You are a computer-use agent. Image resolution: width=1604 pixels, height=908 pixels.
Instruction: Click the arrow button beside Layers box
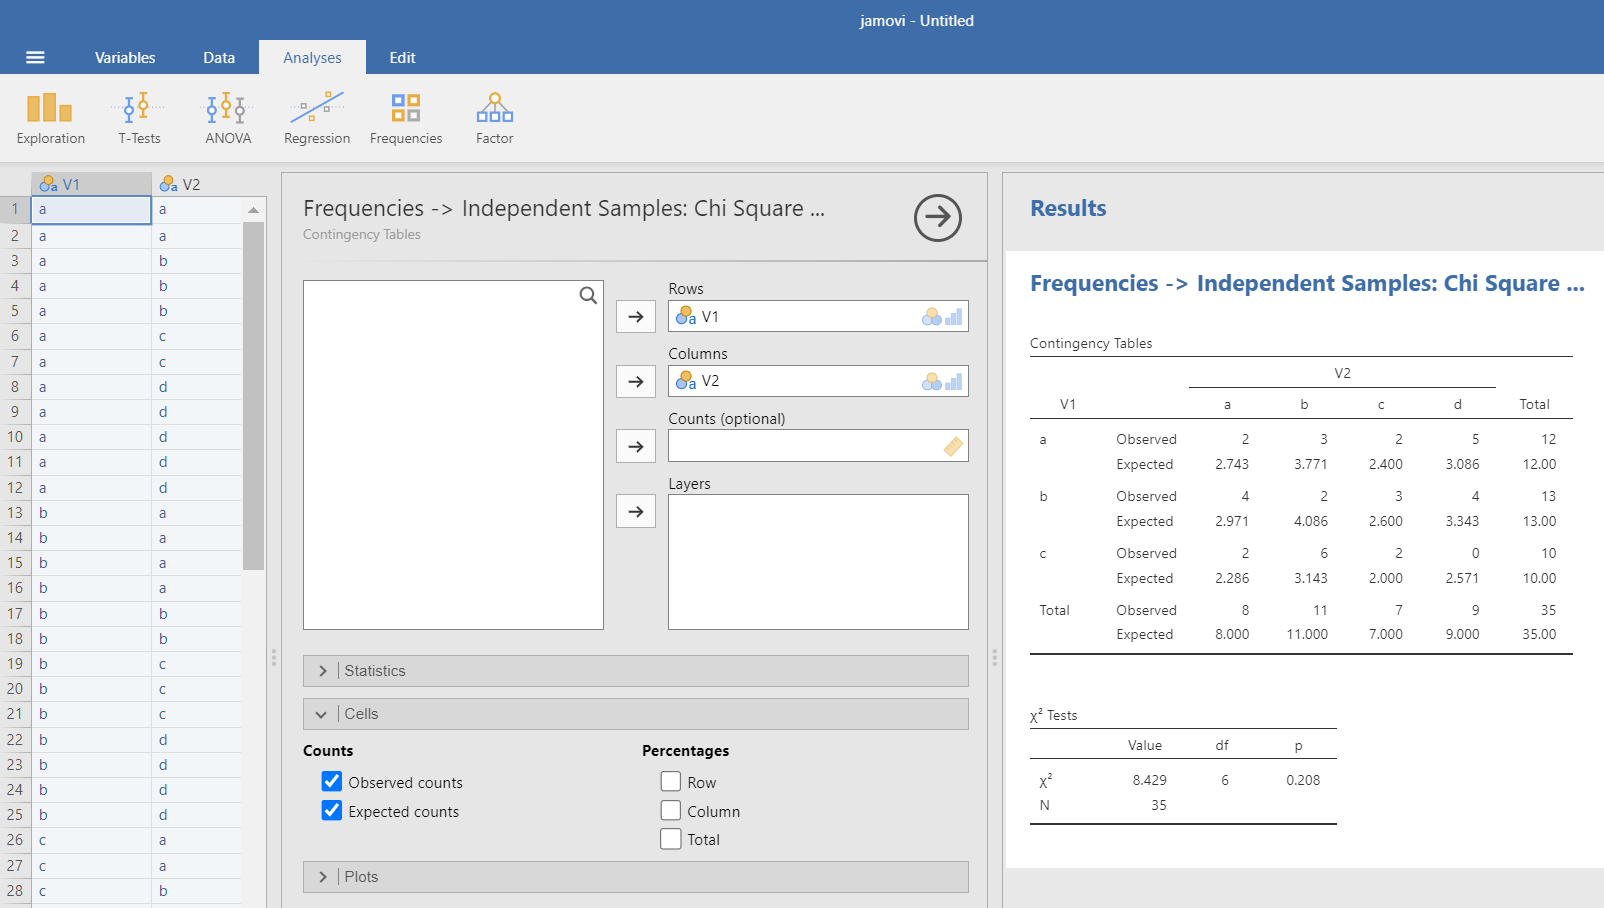636,511
